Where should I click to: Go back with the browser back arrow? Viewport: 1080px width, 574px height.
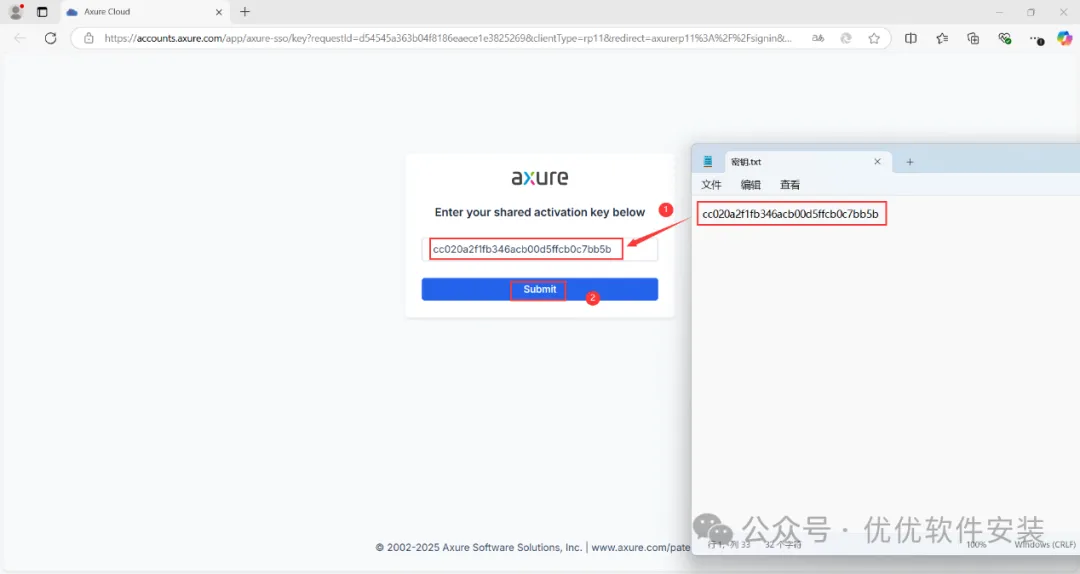click(x=20, y=38)
